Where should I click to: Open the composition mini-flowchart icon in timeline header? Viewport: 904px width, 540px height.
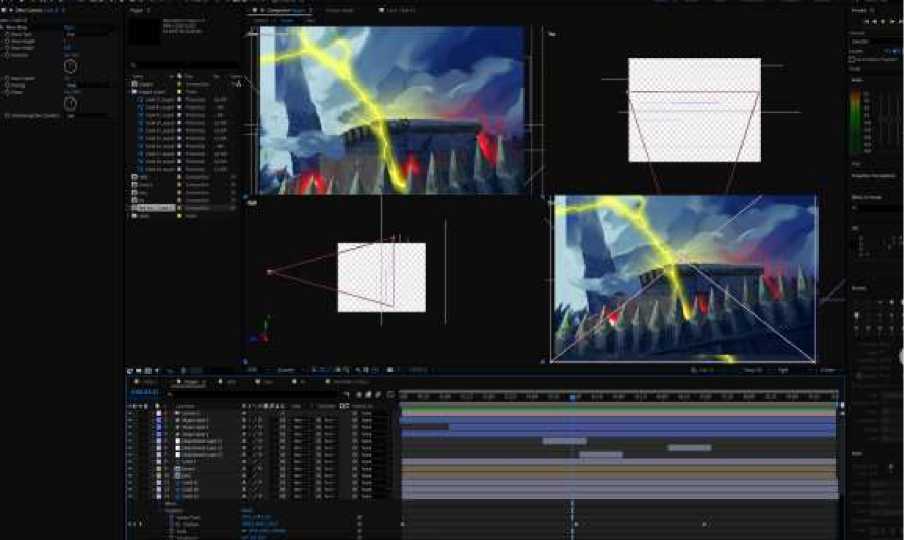(346, 395)
